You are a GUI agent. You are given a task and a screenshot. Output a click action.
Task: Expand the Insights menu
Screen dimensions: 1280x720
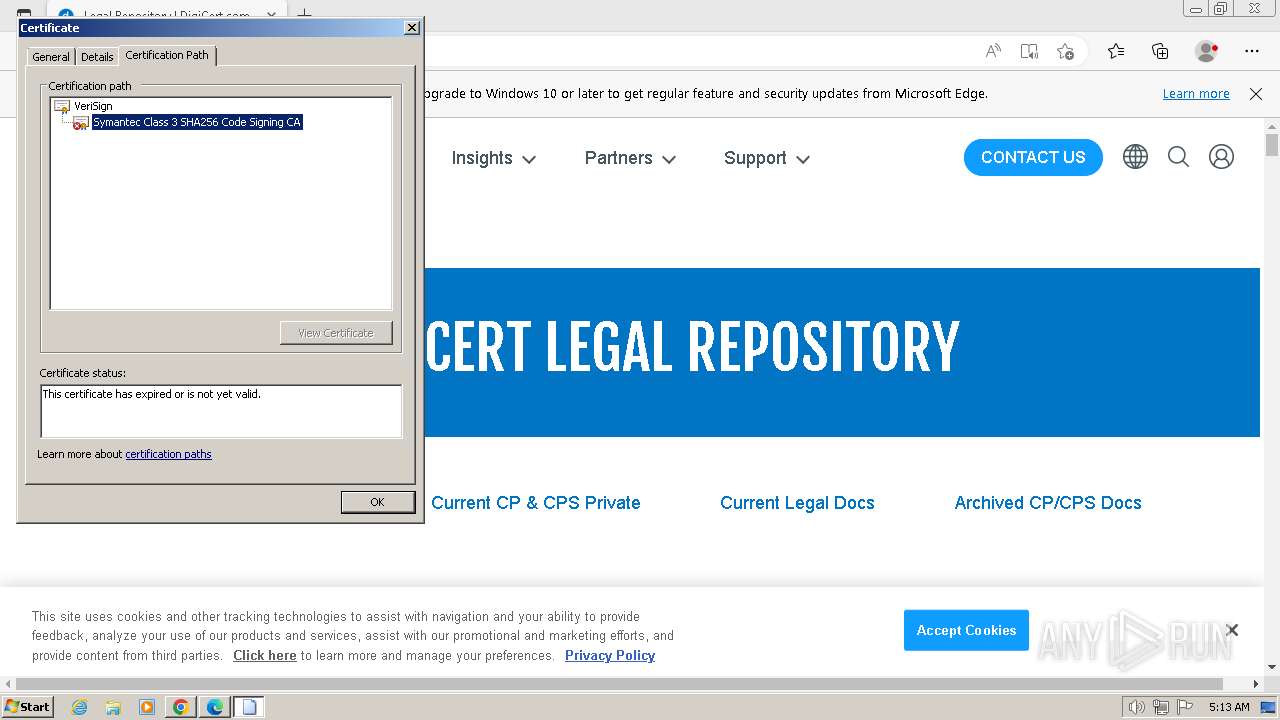tap(494, 158)
